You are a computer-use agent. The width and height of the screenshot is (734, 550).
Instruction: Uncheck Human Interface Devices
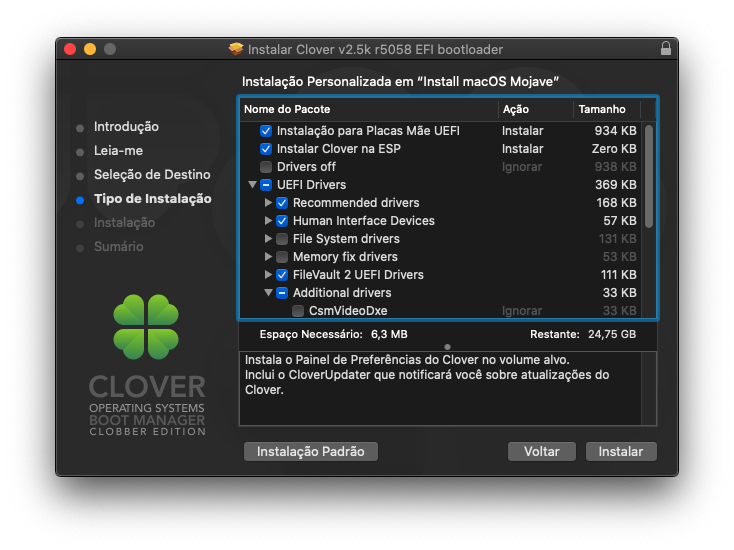pyautogui.click(x=282, y=221)
